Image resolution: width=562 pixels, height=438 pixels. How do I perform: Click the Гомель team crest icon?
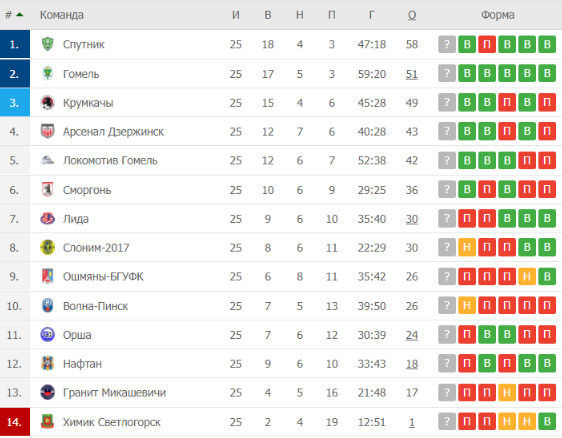coord(47,74)
